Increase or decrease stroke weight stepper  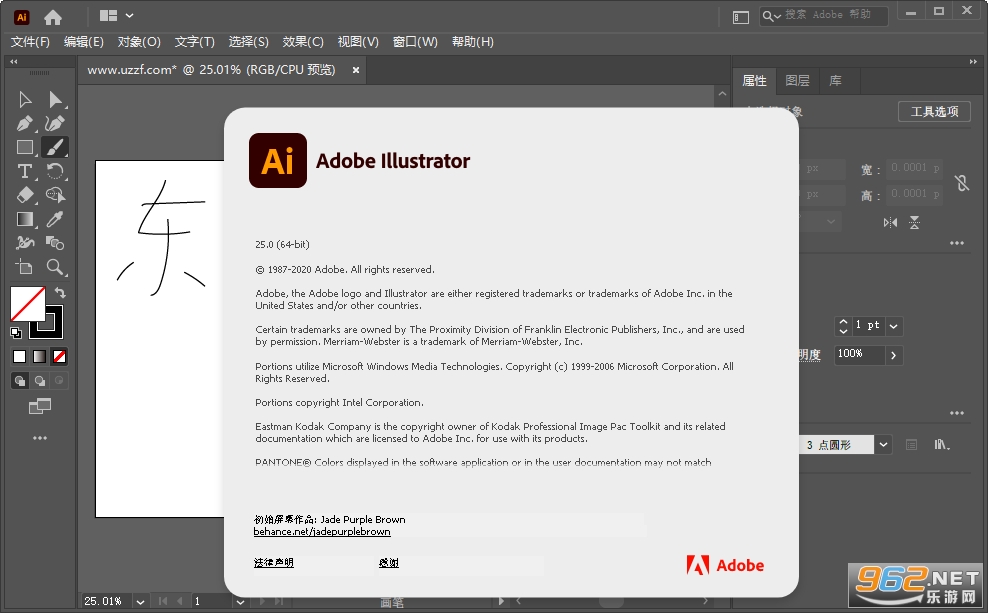843,326
